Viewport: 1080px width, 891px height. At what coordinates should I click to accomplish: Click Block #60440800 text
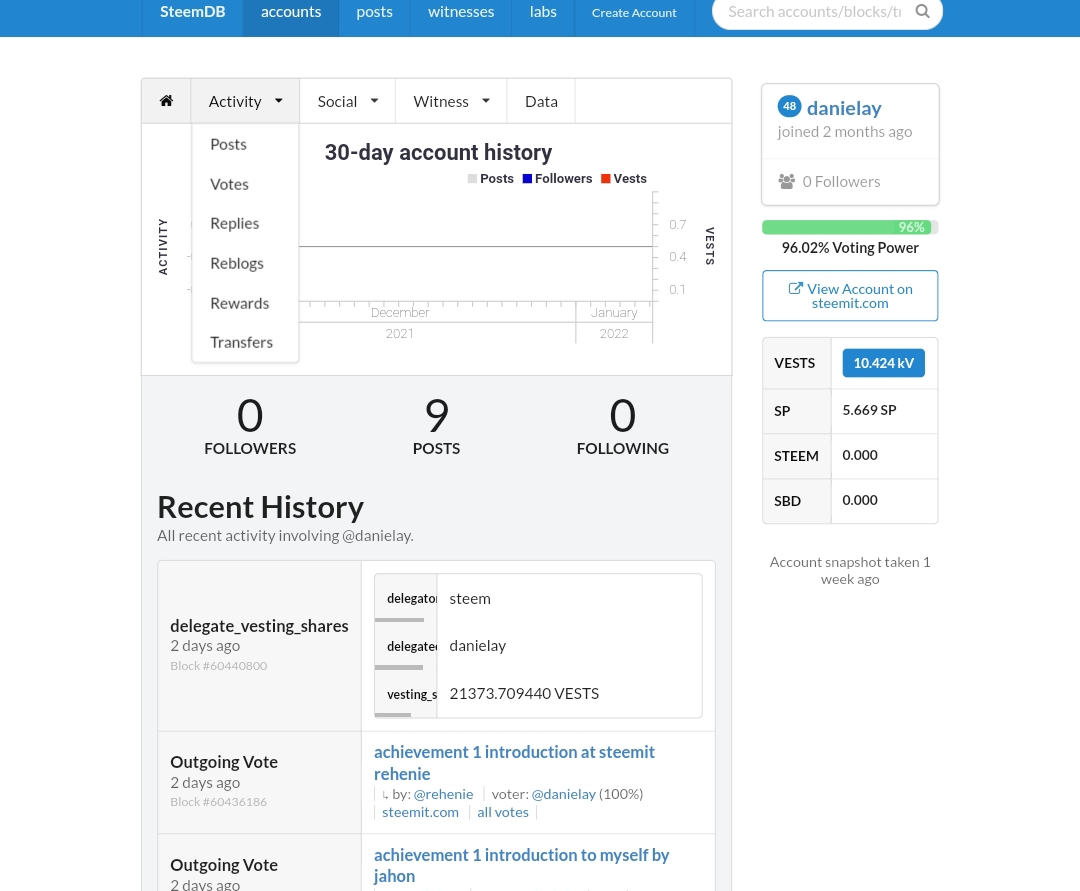tap(218, 666)
